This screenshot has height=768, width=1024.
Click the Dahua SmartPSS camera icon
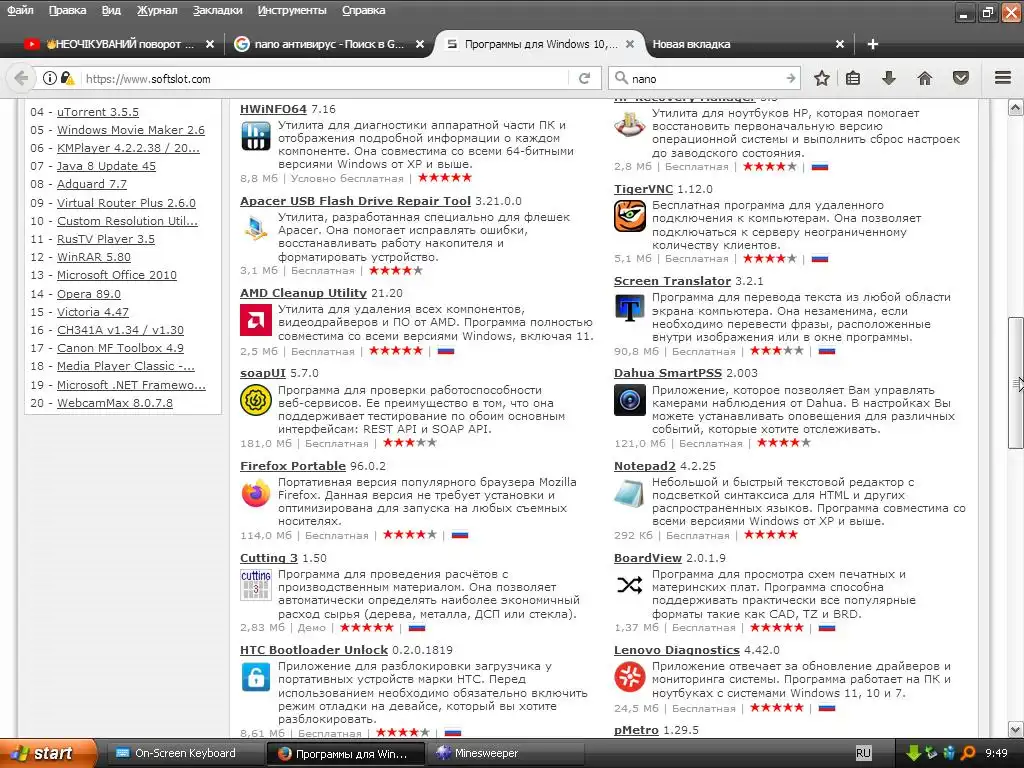630,400
